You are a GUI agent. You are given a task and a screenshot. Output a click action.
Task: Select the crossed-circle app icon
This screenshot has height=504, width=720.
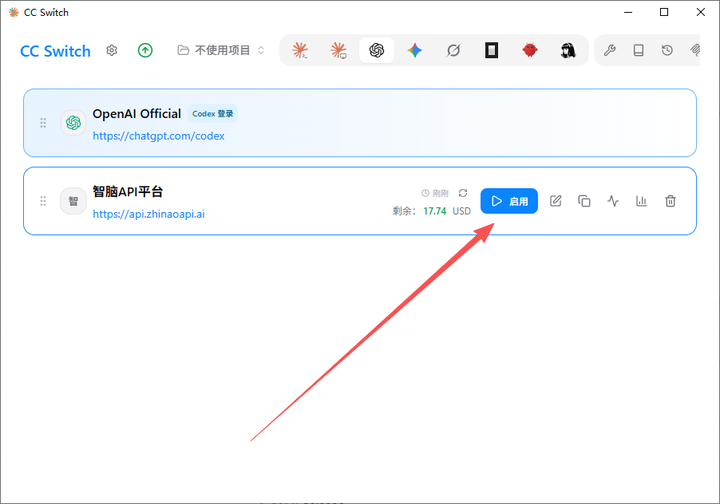[x=453, y=50]
